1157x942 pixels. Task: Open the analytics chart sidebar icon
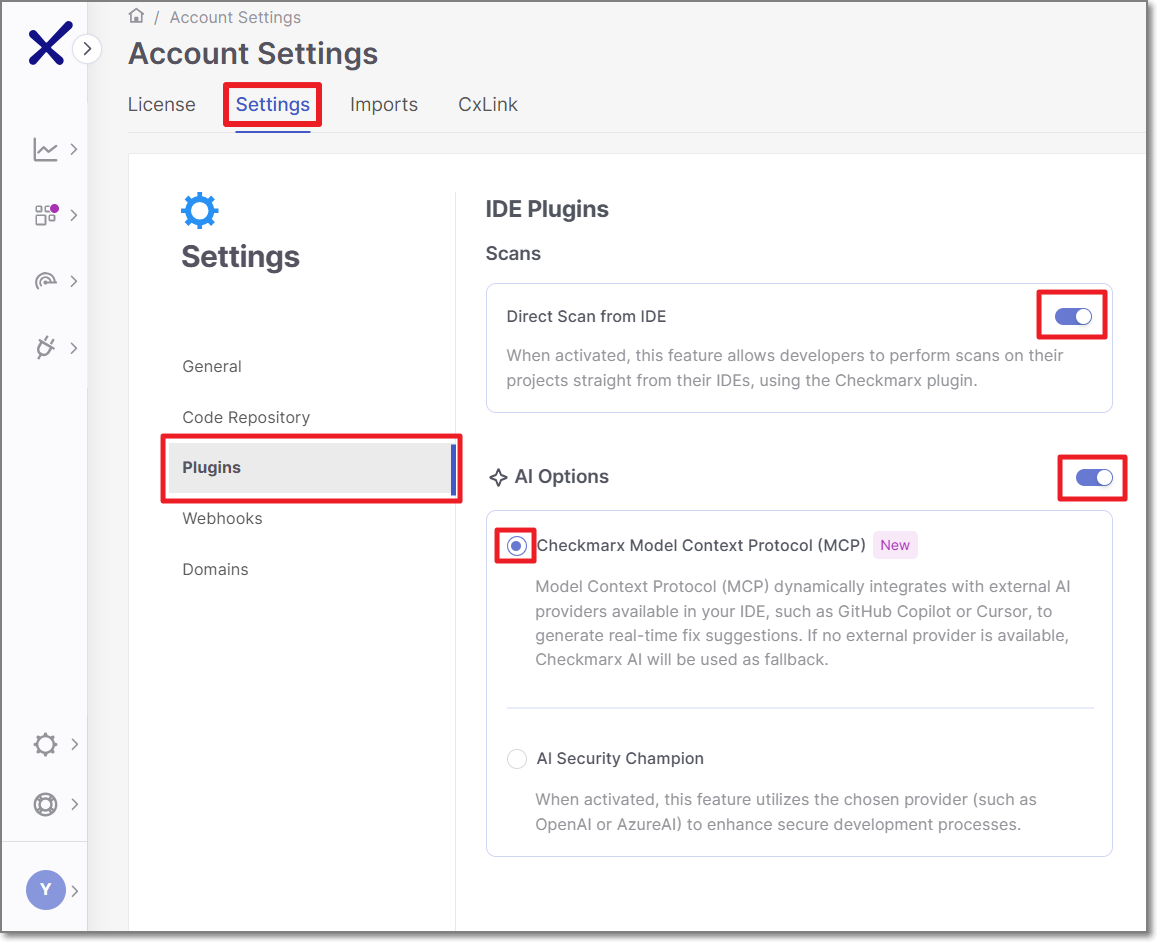click(x=45, y=150)
